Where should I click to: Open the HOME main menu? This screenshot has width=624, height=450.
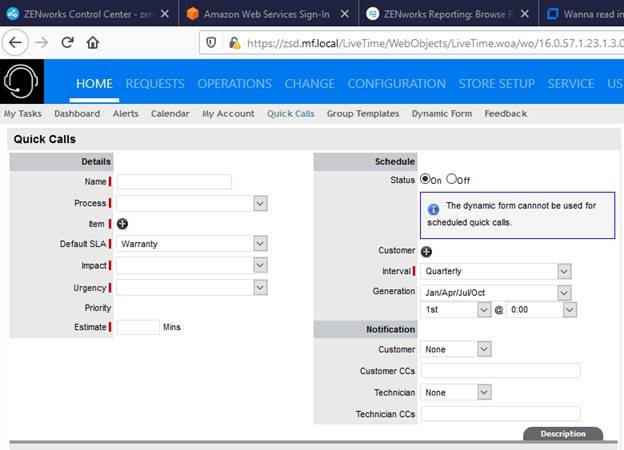click(x=94, y=84)
